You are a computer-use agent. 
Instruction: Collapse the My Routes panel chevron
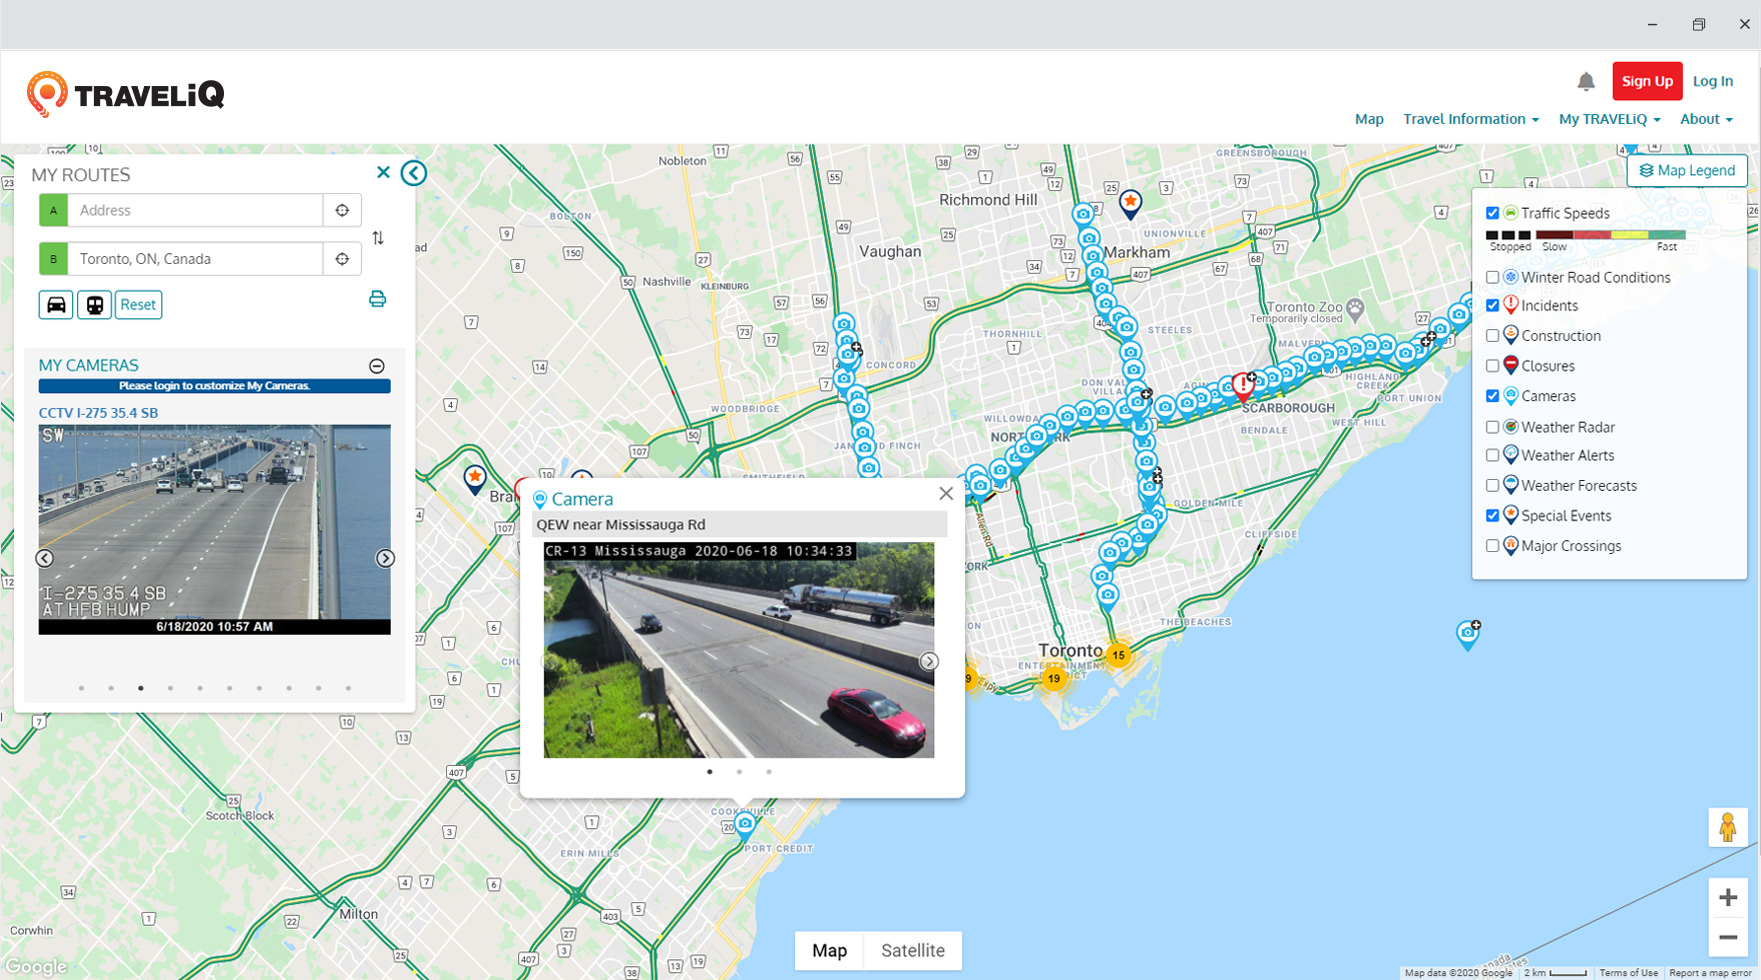click(x=413, y=172)
